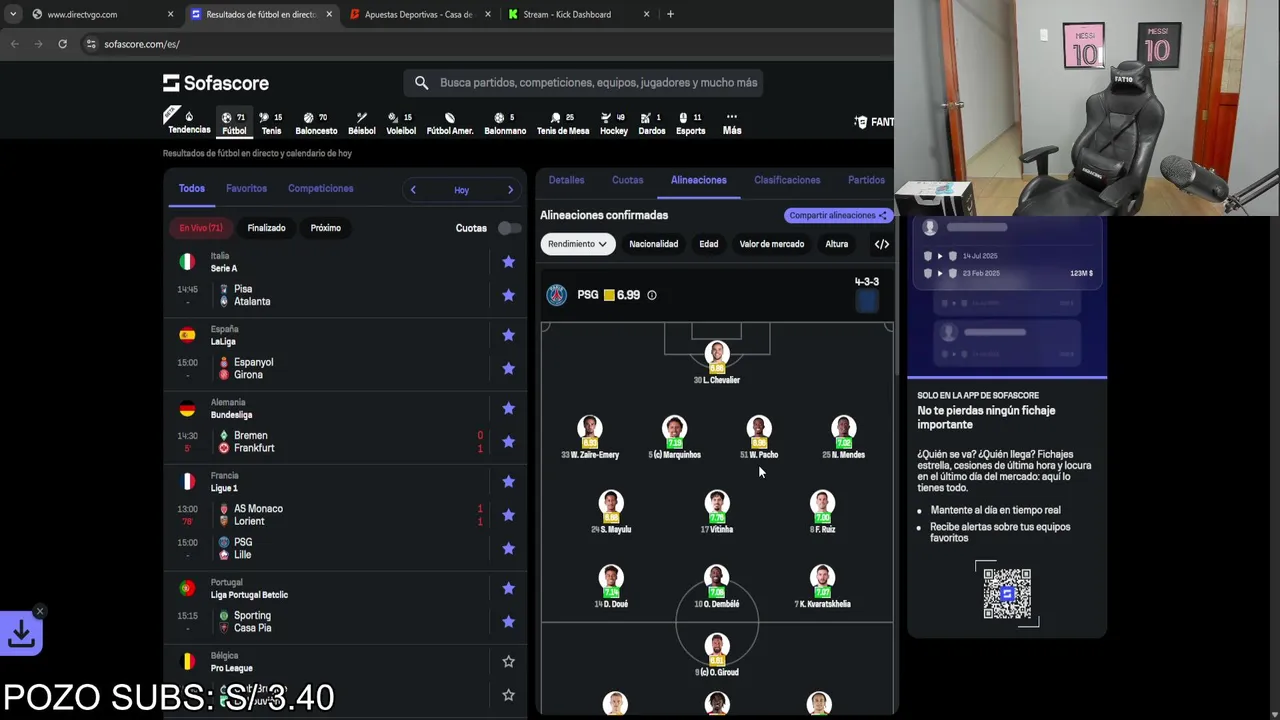This screenshot has height=720, width=1280.
Task: Switch to Stream - Kick Dashboard browser tab
Action: pyautogui.click(x=578, y=14)
